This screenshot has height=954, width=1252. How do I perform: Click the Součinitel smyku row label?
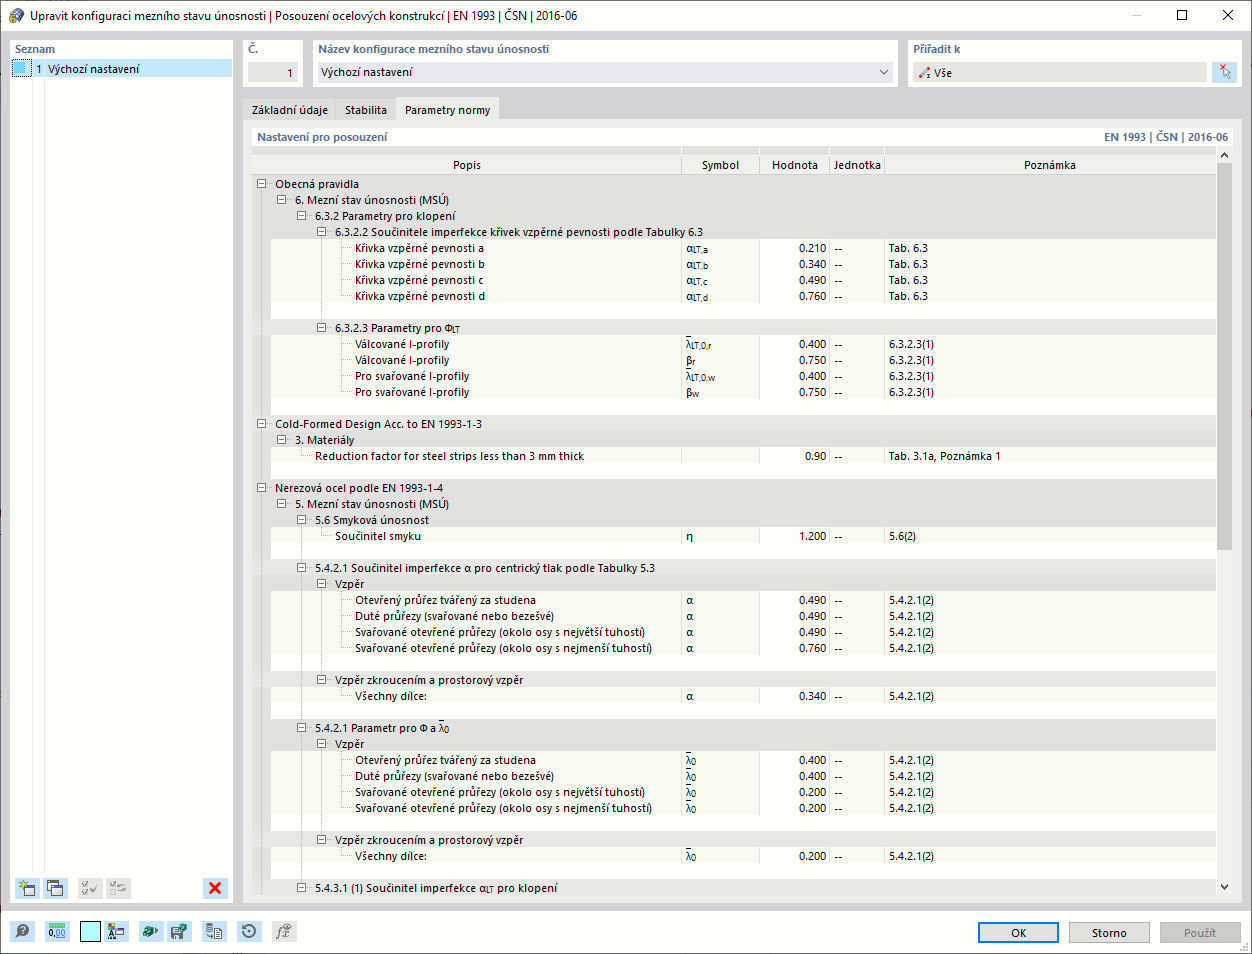[x=377, y=536]
